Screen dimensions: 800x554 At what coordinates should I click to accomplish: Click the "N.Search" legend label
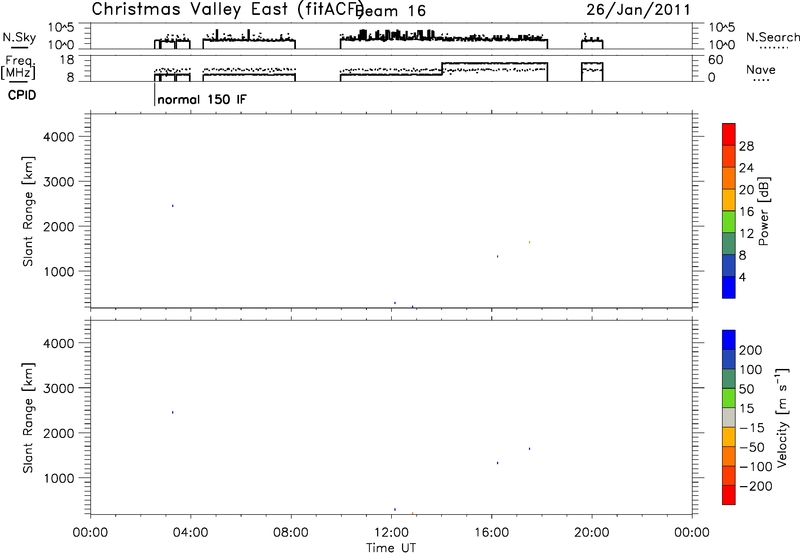(772, 37)
